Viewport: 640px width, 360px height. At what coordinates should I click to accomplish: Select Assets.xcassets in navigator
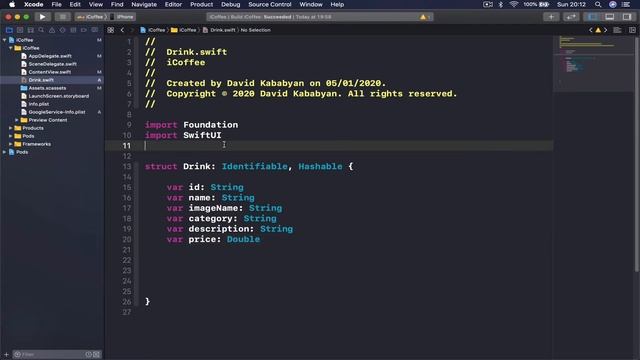pos(47,88)
